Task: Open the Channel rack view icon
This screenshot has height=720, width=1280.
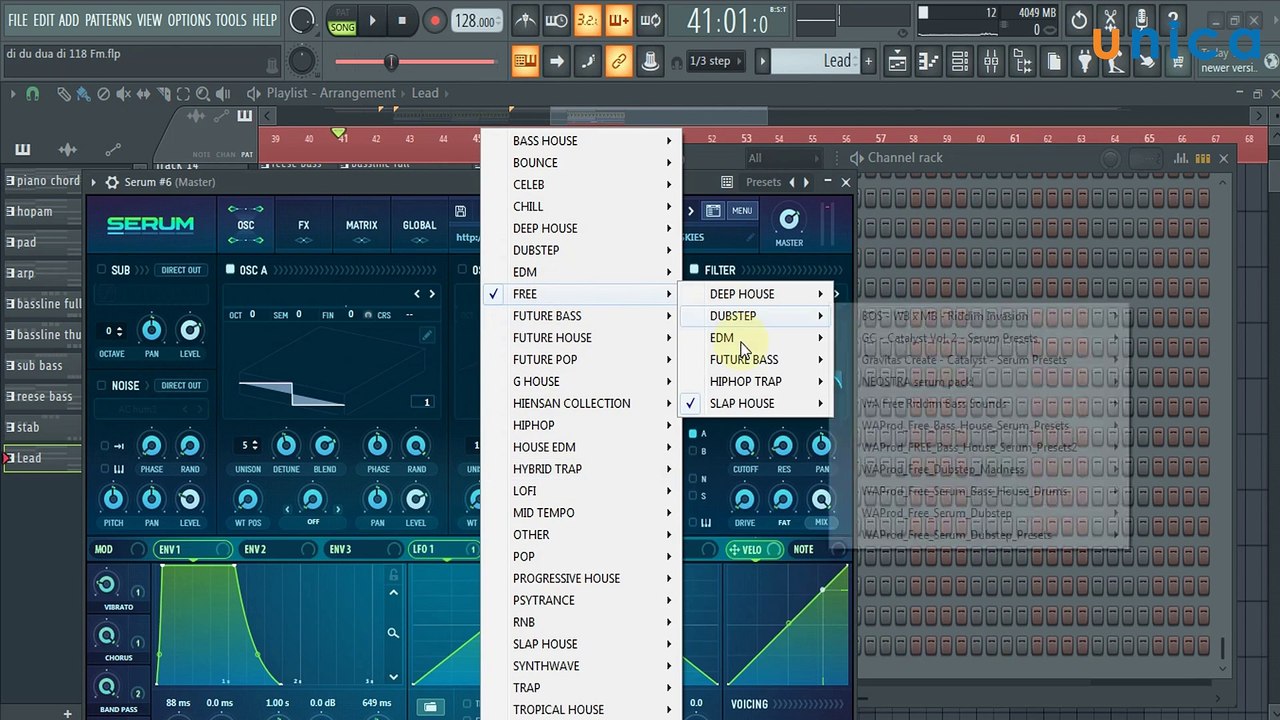Action: 960,61
